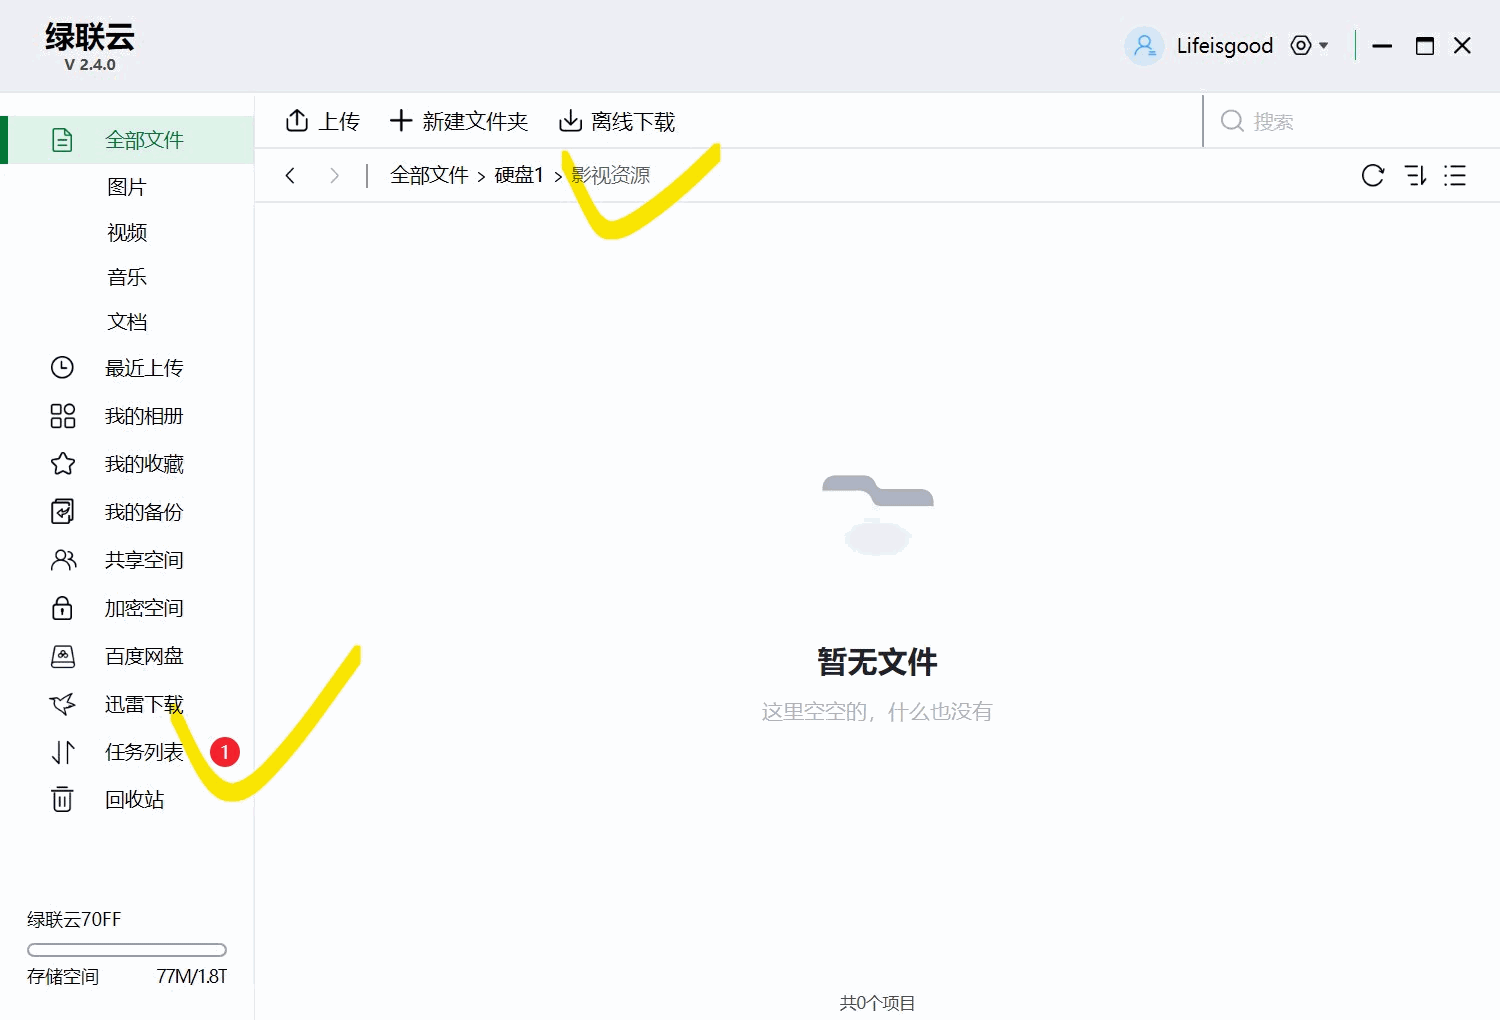Select 文档 category in sidebar
Screen dimensions: 1500x1020
[x=127, y=322]
